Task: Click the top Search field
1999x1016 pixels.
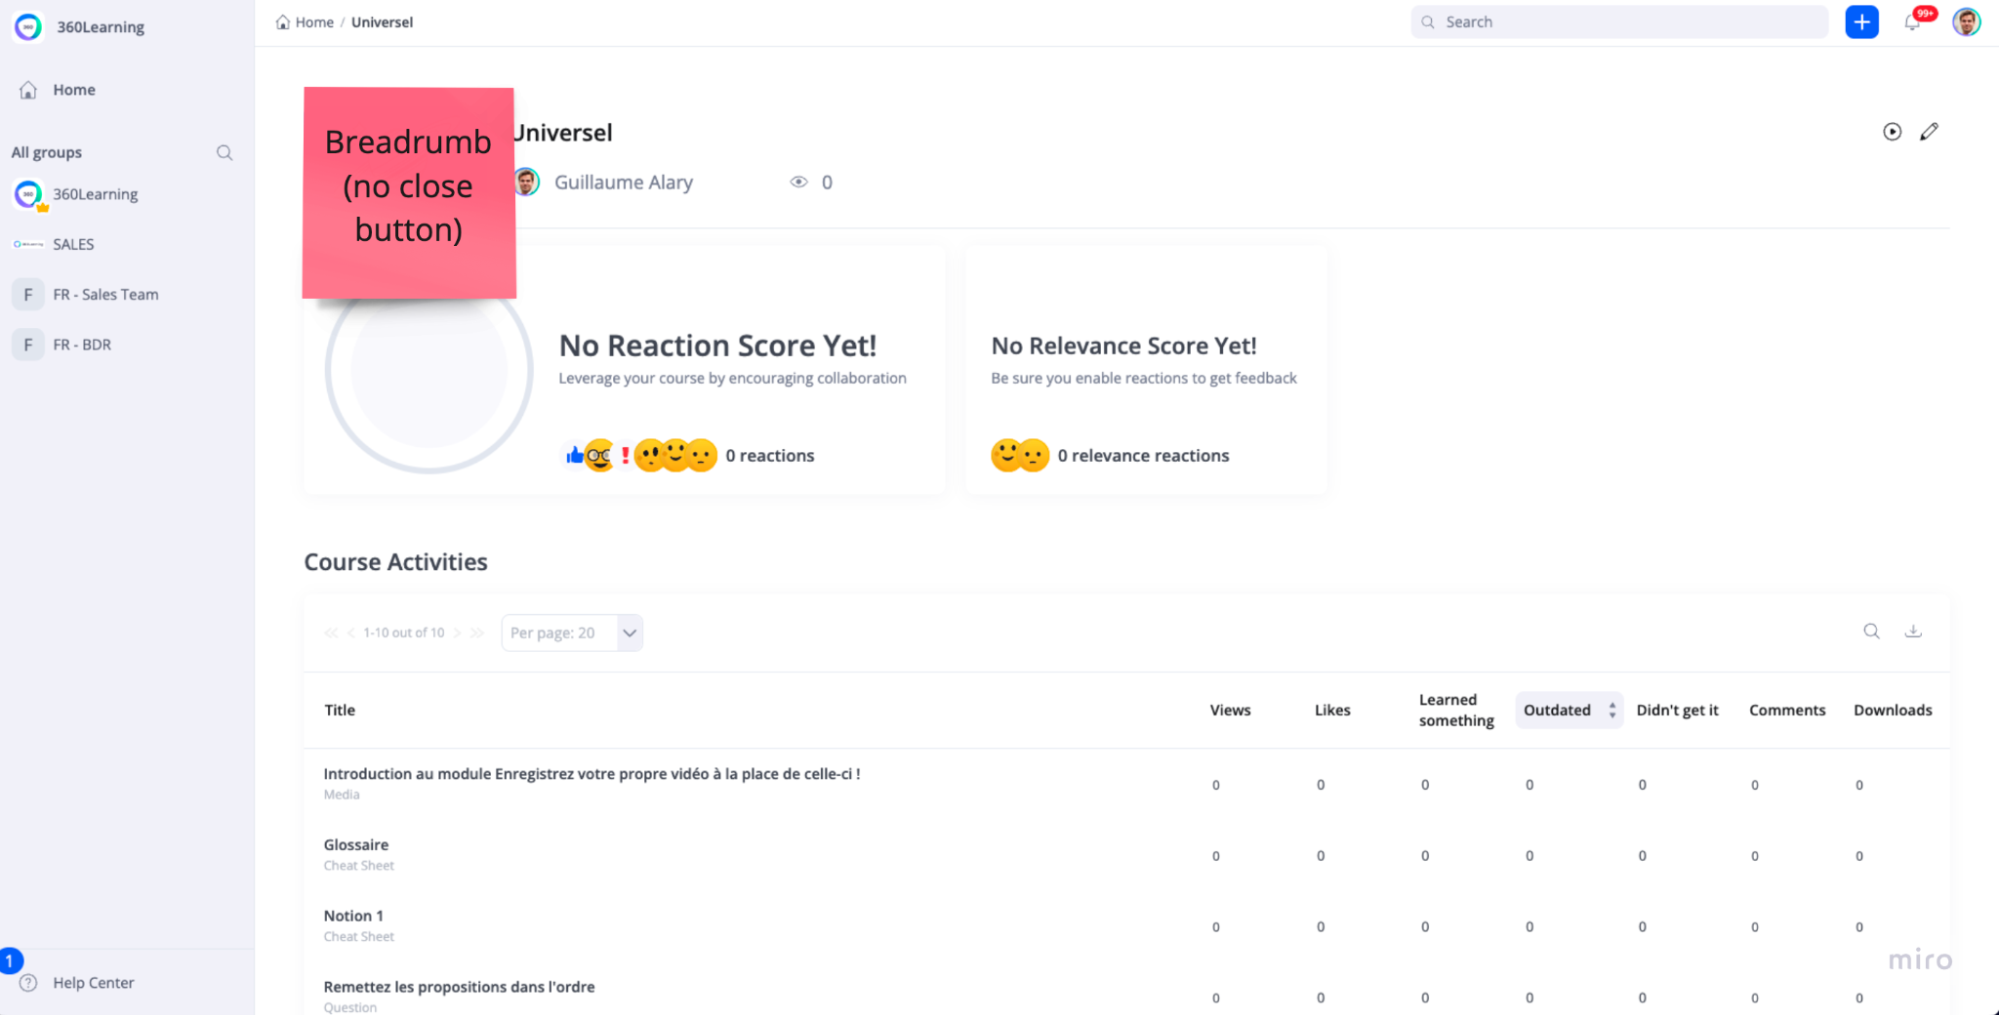Action: coord(1620,22)
